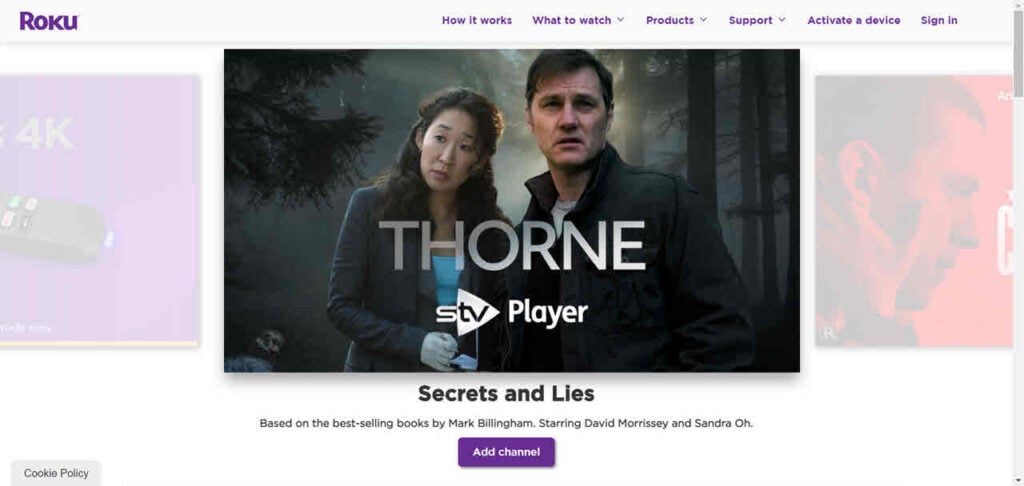The height and width of the screenshot is (486, 1024).
Task: Click the Roku logo
Action: [x=49, y=21]
